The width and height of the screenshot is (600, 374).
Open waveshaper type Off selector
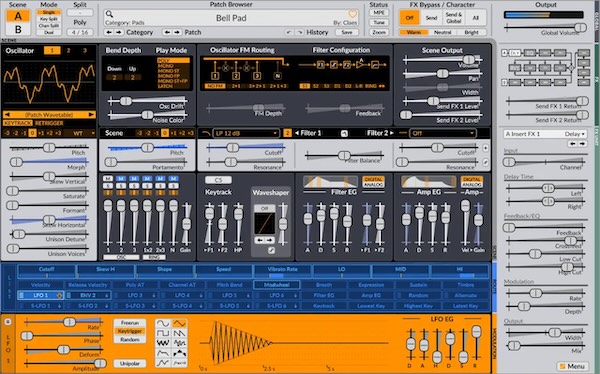pyautogui.click(x=264, y=208)
